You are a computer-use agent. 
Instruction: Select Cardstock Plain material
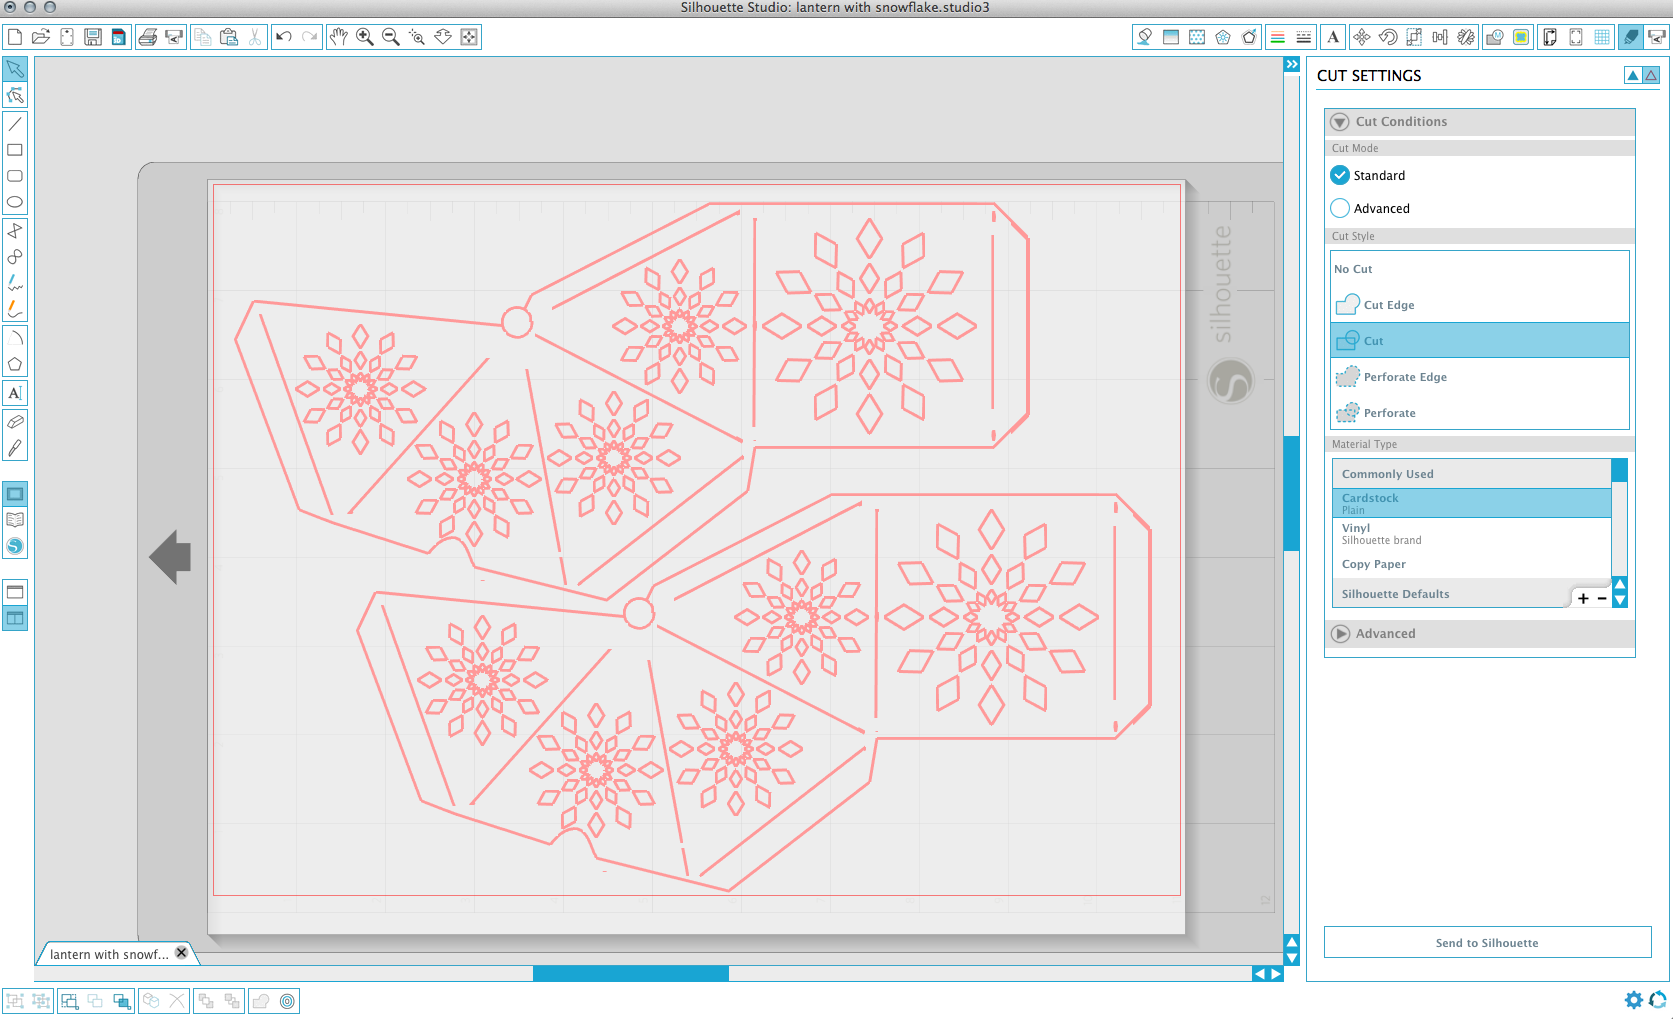click(1471, 503)
